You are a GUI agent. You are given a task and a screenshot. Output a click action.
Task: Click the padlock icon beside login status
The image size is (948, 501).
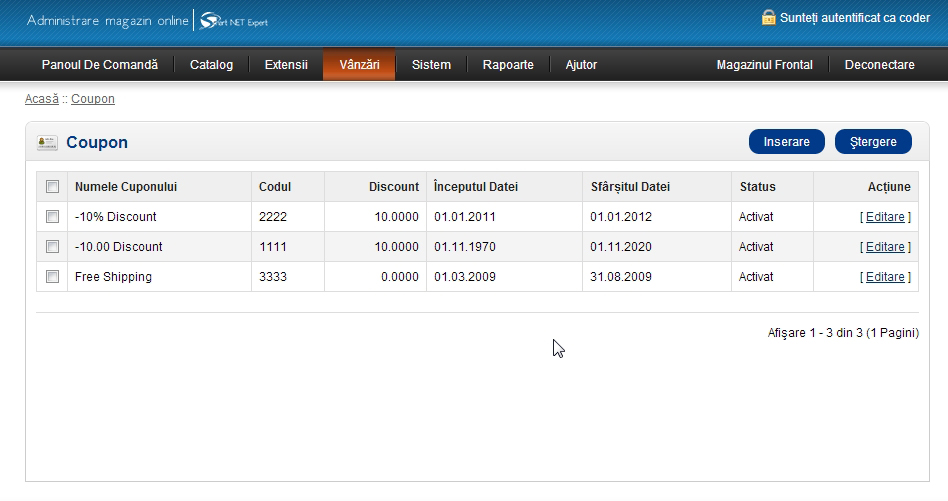(768, 18)
